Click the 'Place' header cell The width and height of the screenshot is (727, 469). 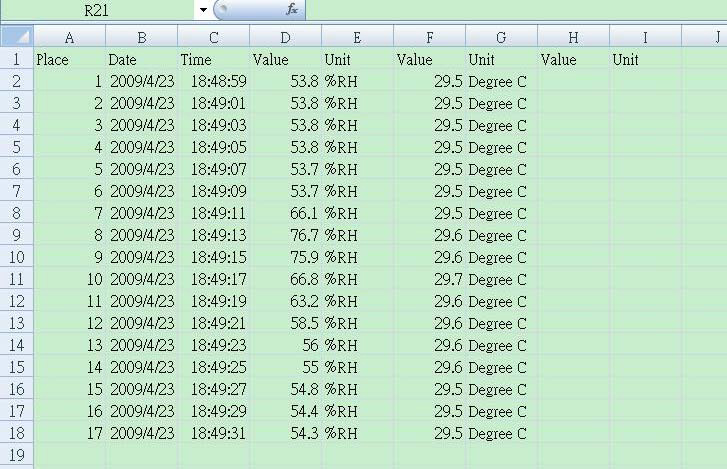pos(70,59)
